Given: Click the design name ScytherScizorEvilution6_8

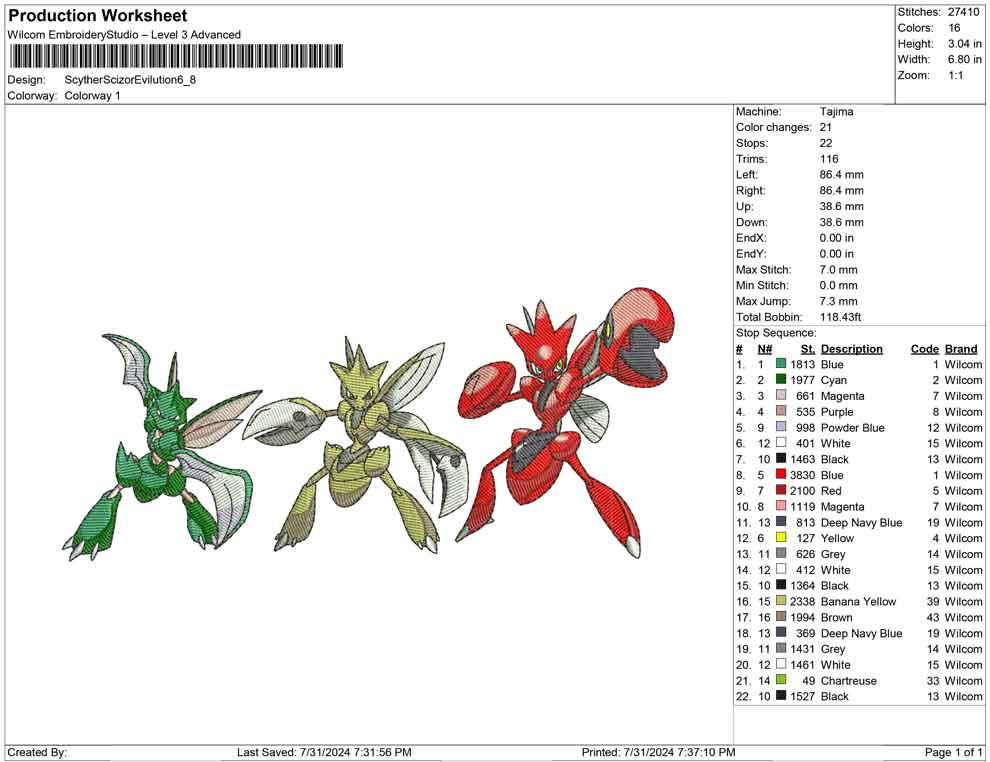Looking at the screenshot, I should click(x=130, y=80).
